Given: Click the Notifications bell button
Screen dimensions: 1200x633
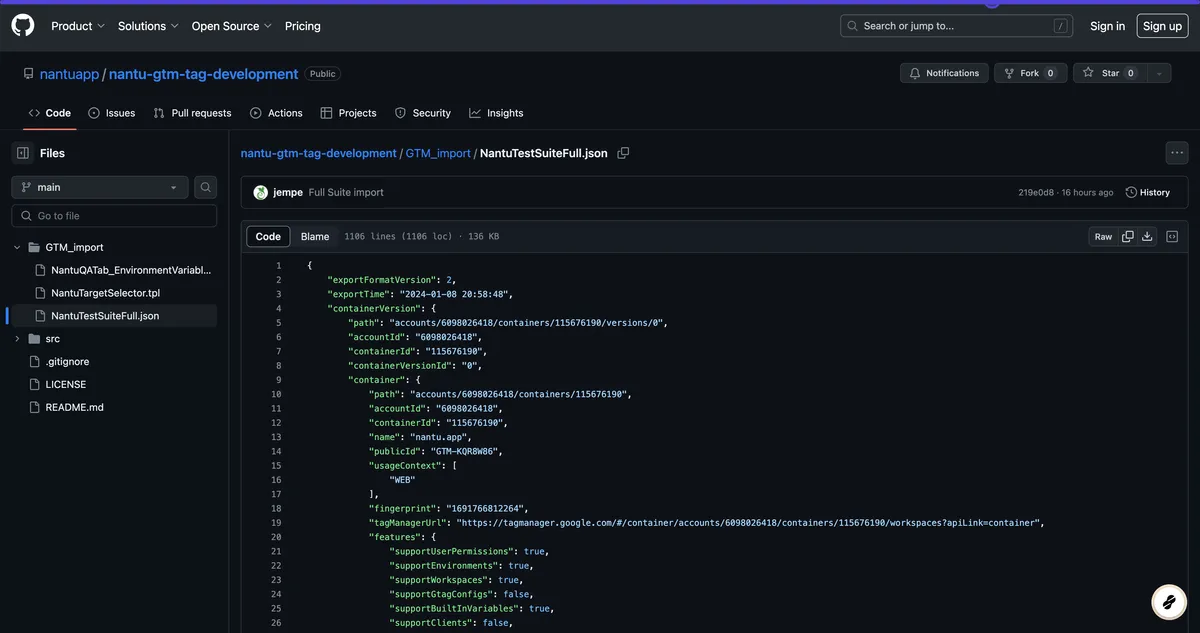Looking at the screenshot, I should [944, 73].
